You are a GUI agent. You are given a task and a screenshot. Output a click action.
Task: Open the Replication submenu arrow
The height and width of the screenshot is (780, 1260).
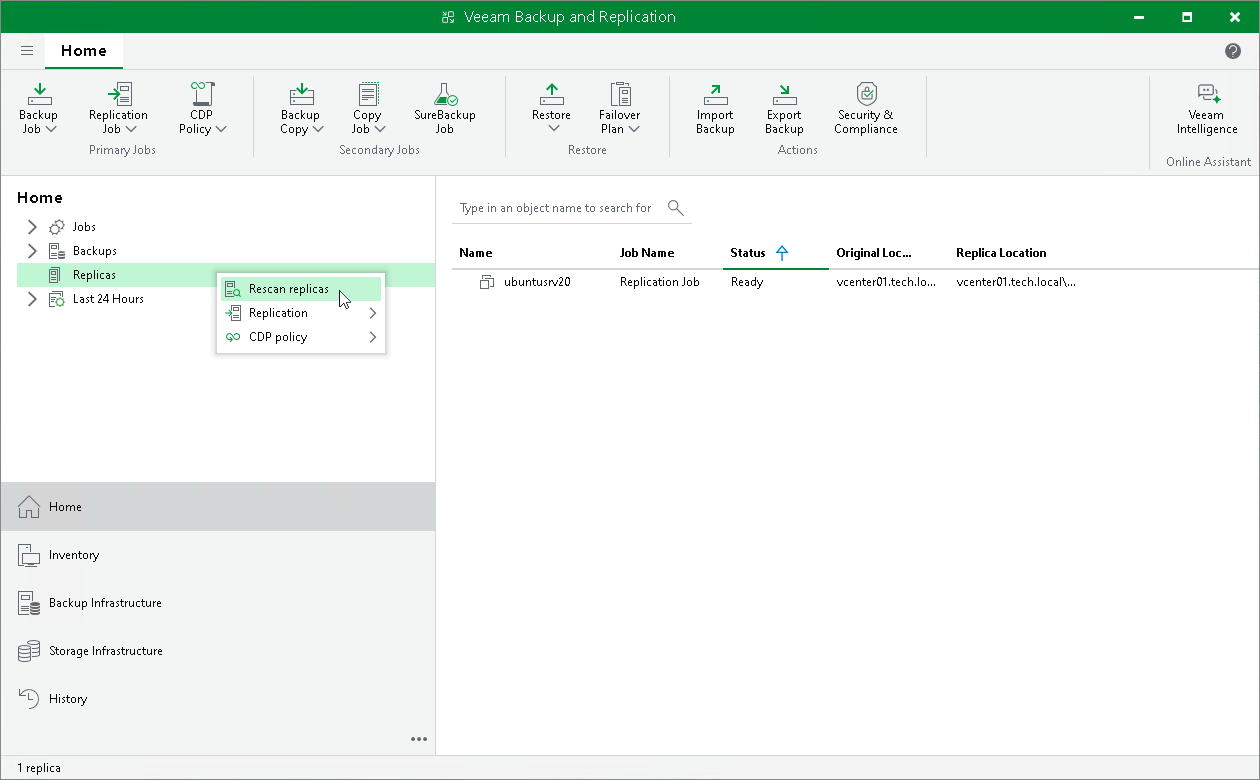[373, 313]
